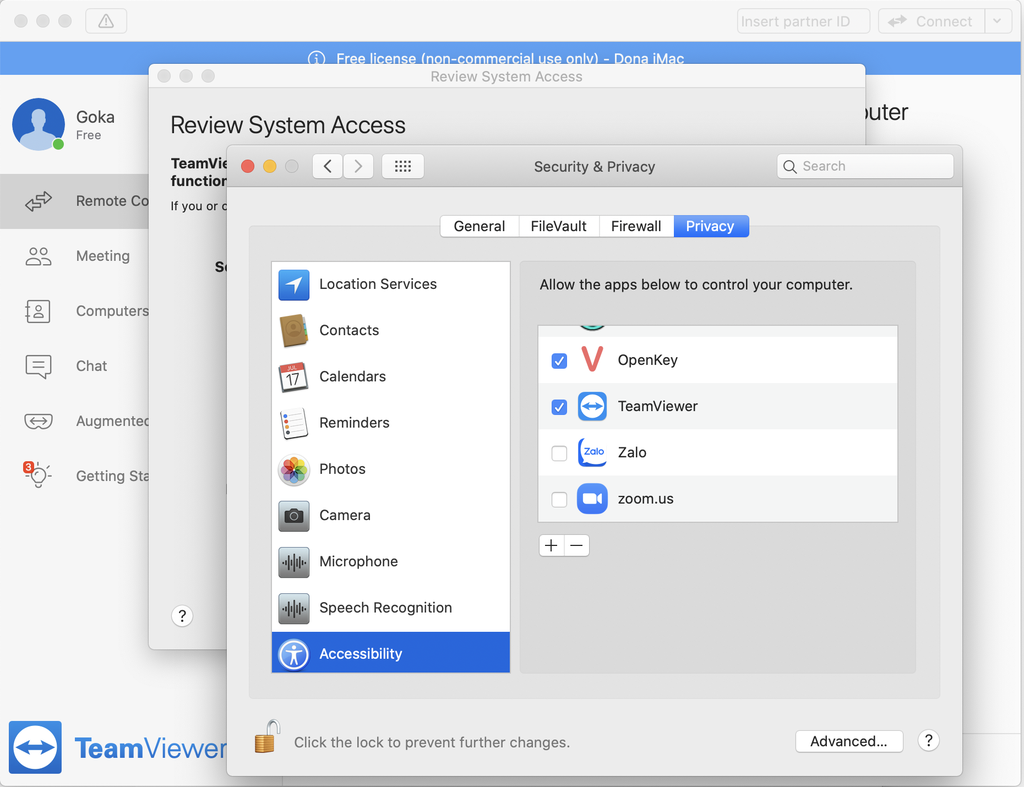Click 'Free license (non-commercial use only)' banner text
Image resolution: width=1024 pixels, height=787 pixels.
(x=467, y=59)
